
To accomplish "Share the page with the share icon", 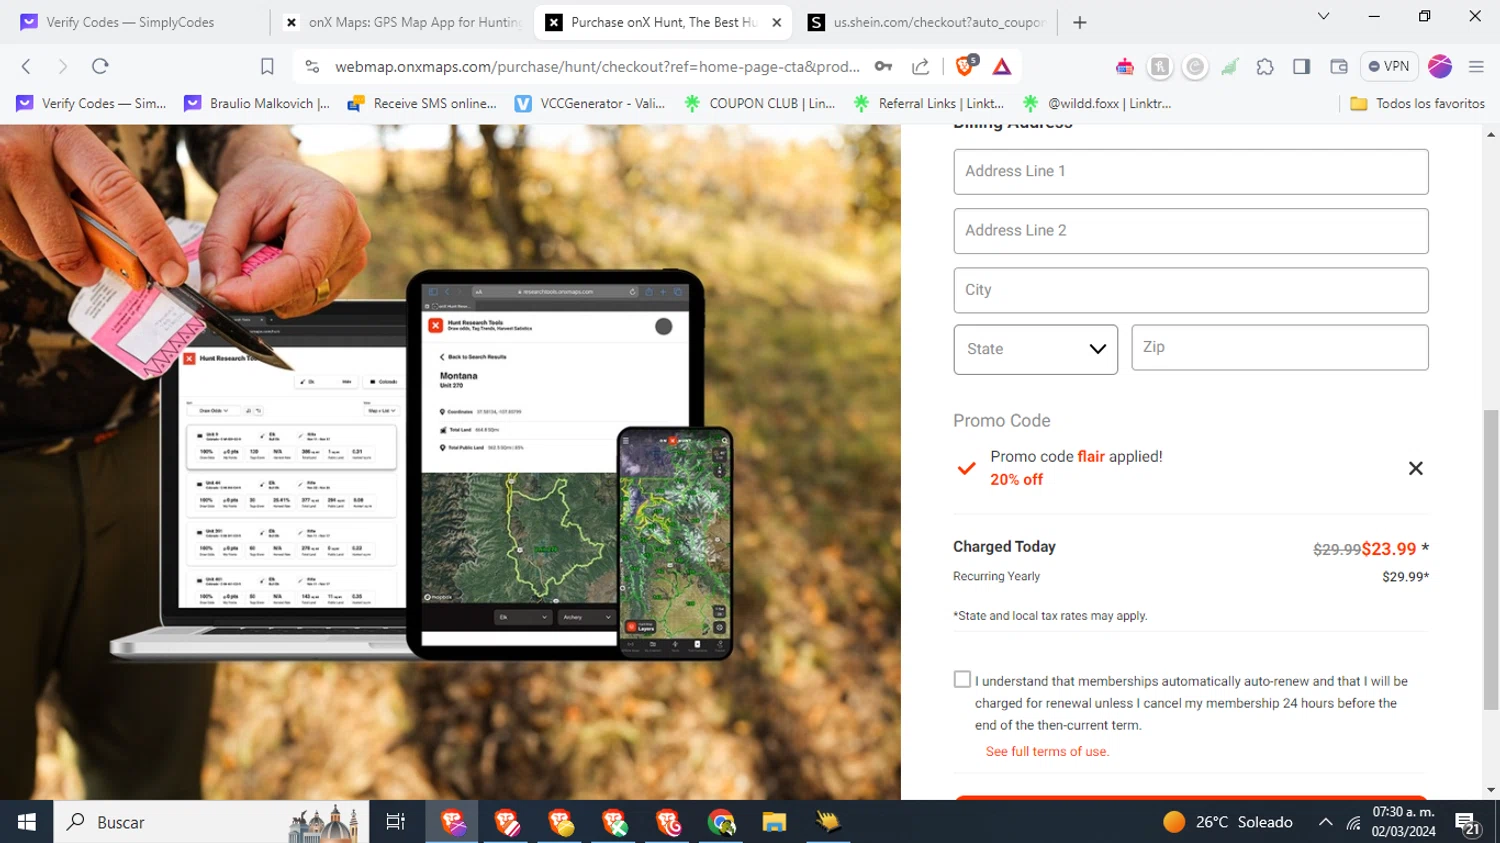I will click(921, 66).
